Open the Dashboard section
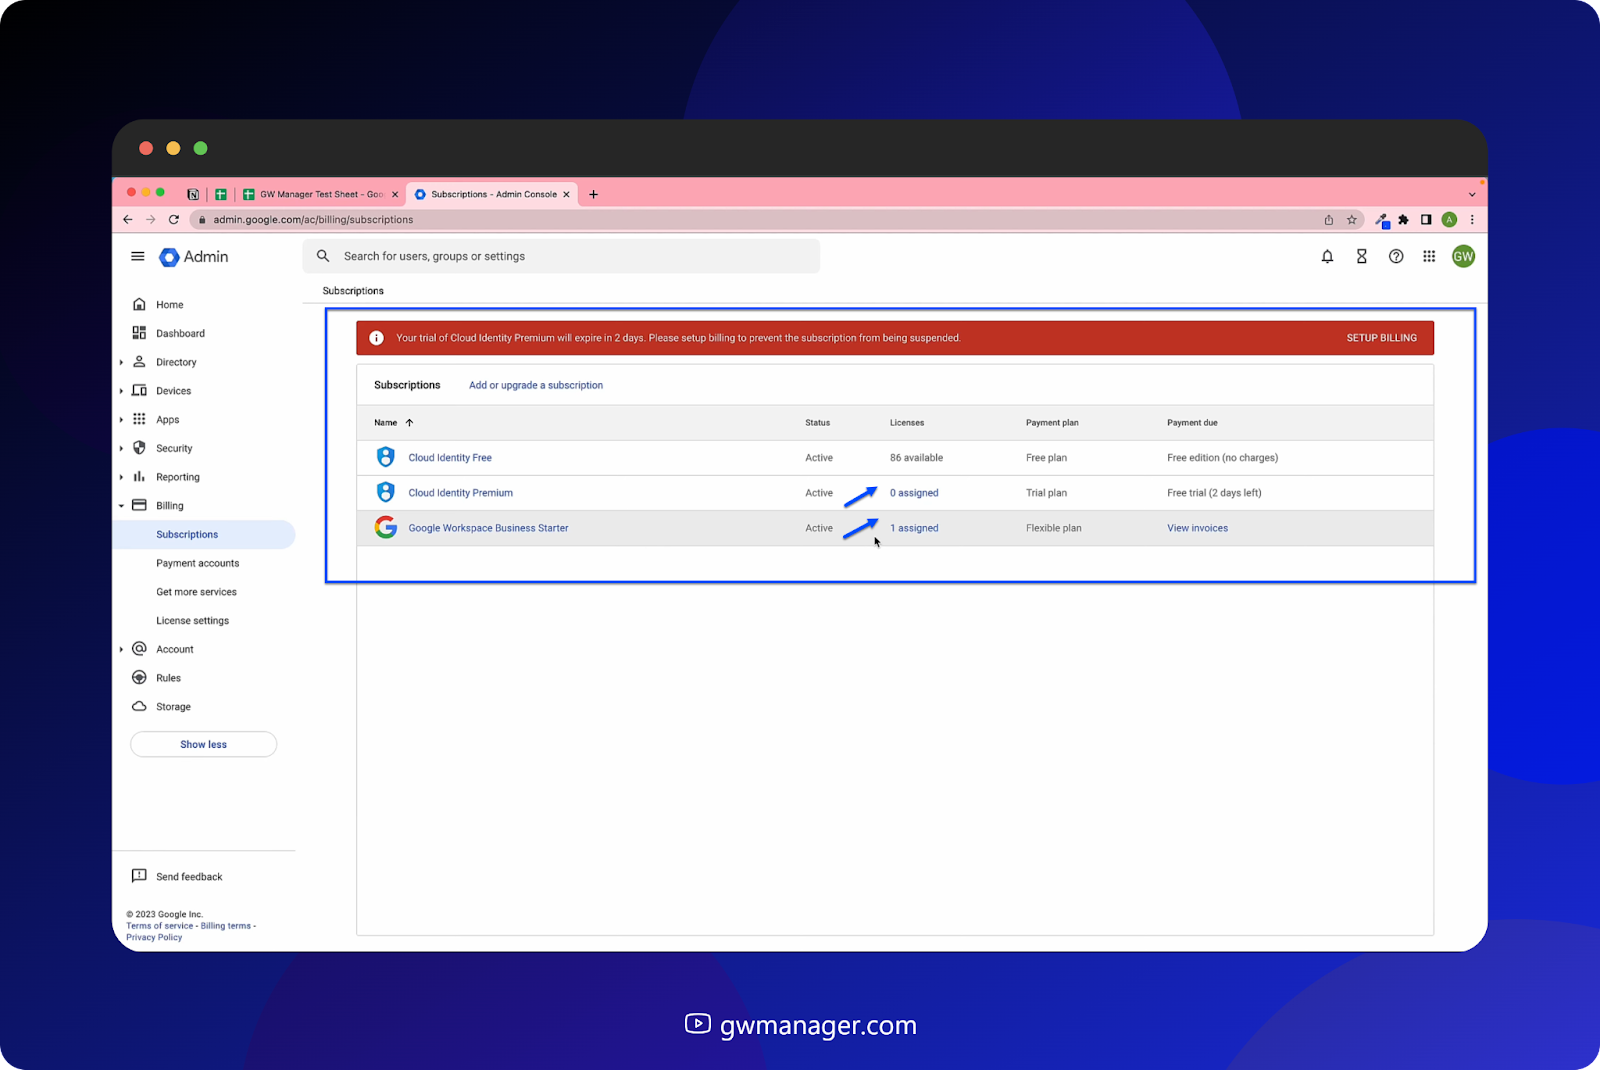Screen dimensions: 1600x1070 tap(180, 333)
